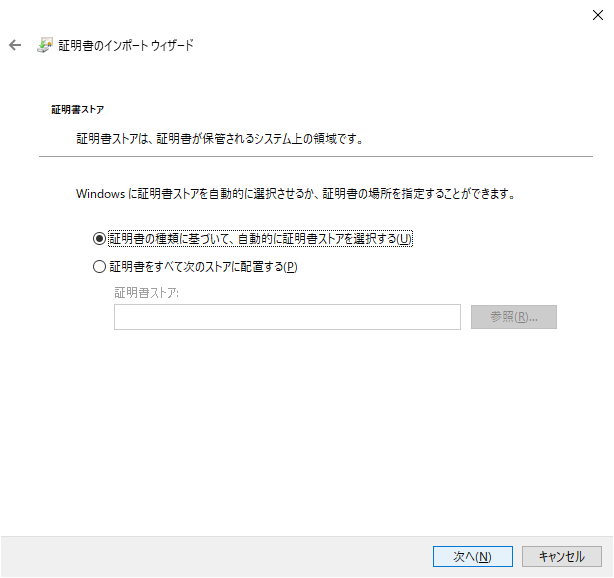Click the 参照(R)... browse button
Viewport: 614px width, 578px height.
click(x=513, y=317)
